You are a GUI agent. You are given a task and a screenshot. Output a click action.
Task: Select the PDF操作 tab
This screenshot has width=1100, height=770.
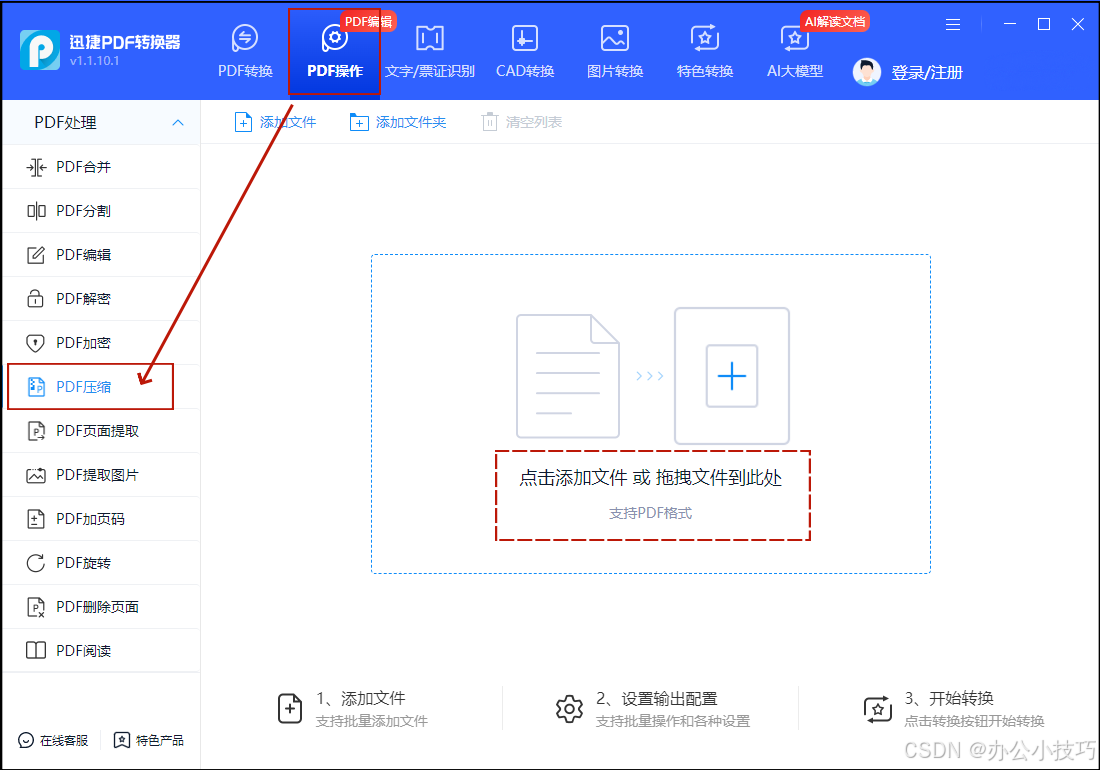pyautogui.click(x=335, y=52)
